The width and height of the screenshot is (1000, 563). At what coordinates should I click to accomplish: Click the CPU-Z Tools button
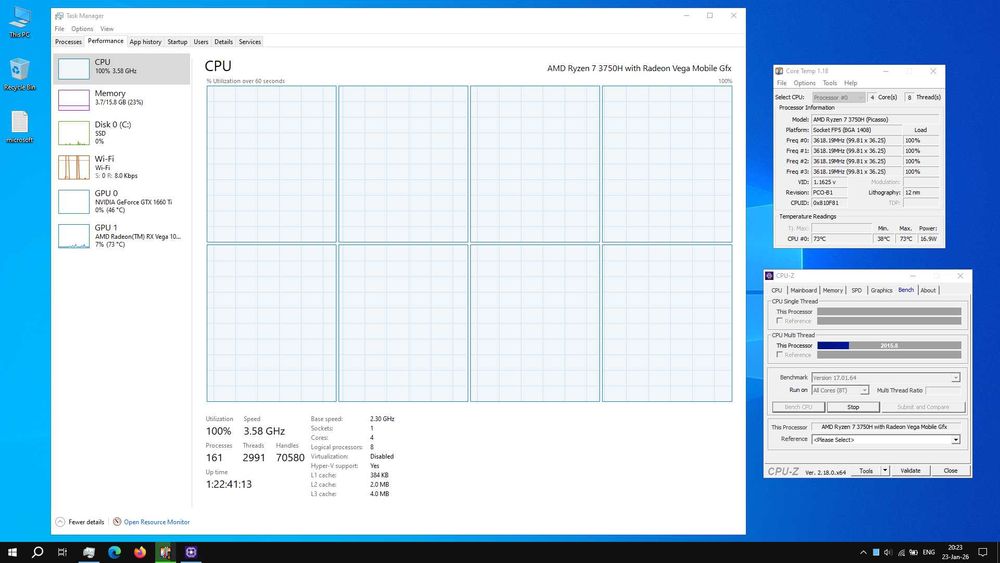[x=865, y=471]
